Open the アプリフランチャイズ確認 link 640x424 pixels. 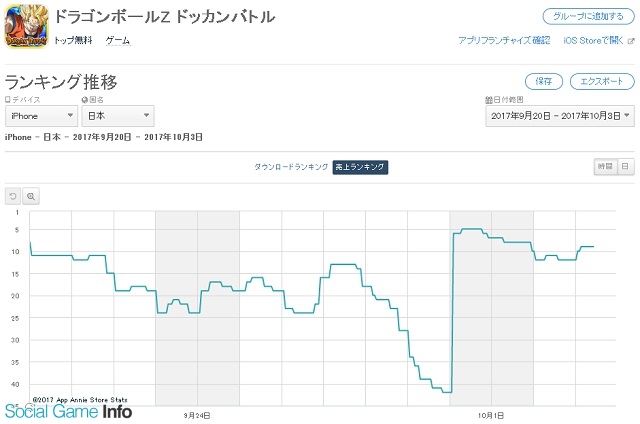(x=504, y=40)
